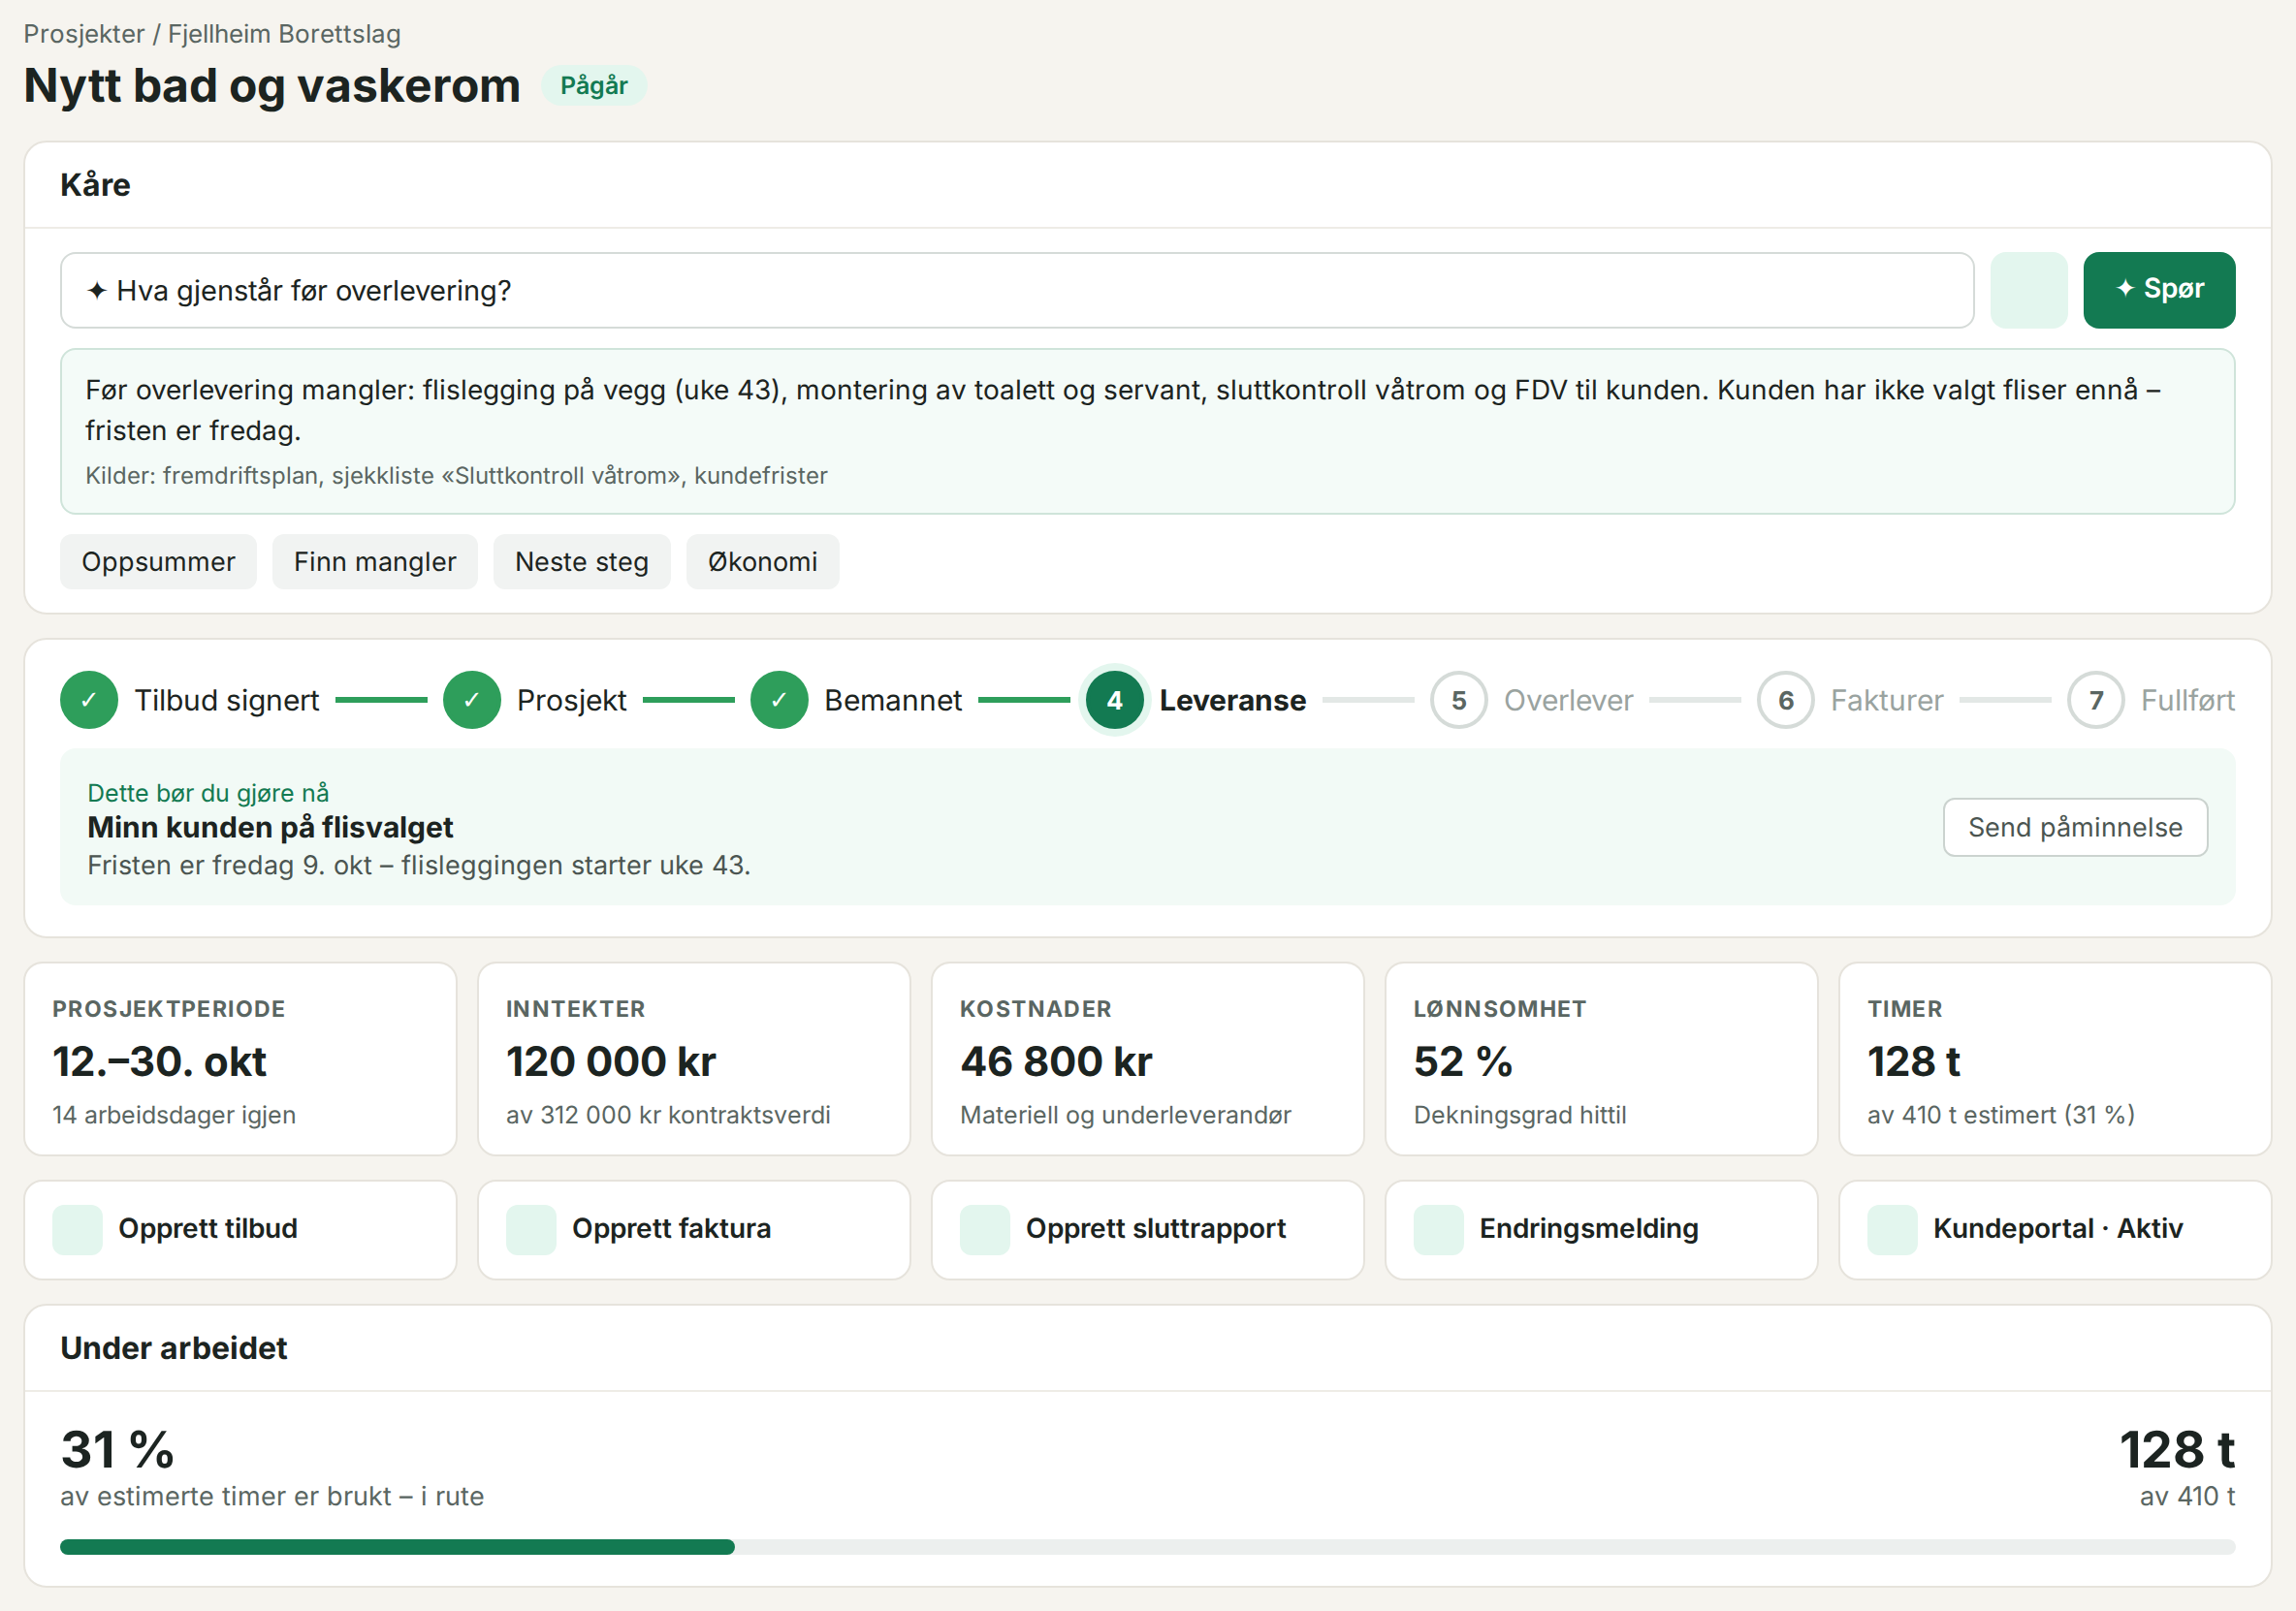
Task: Click the estimated hours progress bar
Action: pyautogui.click(x=1147, y=1547)
